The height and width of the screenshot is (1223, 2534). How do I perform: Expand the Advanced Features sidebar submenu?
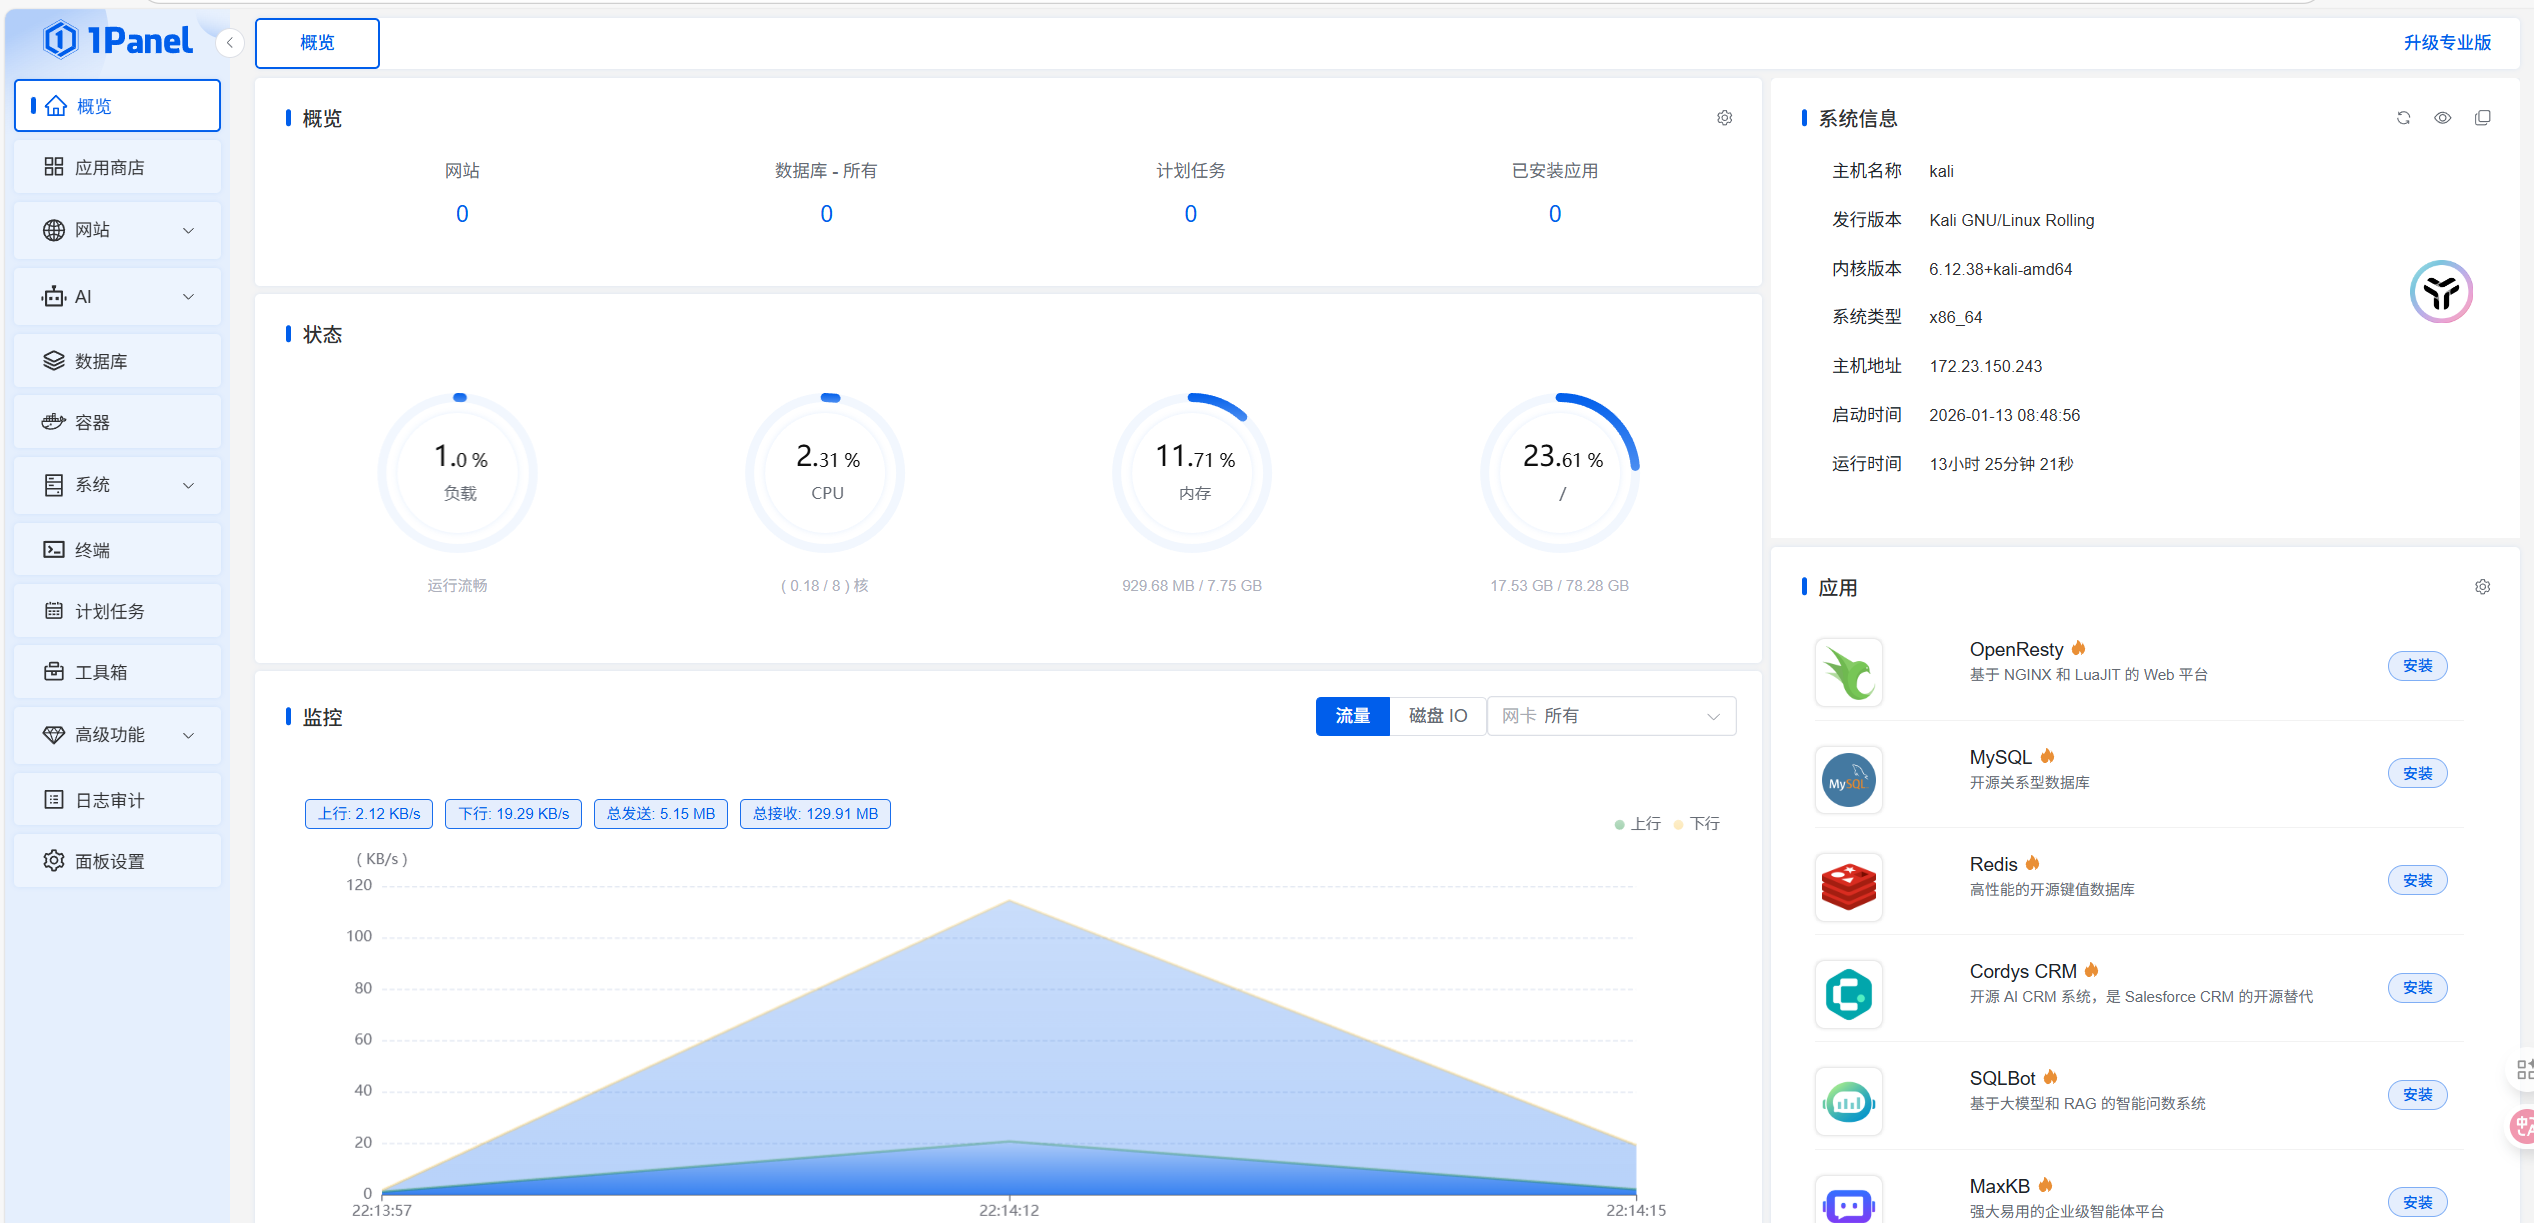click(x=188, y=735)
